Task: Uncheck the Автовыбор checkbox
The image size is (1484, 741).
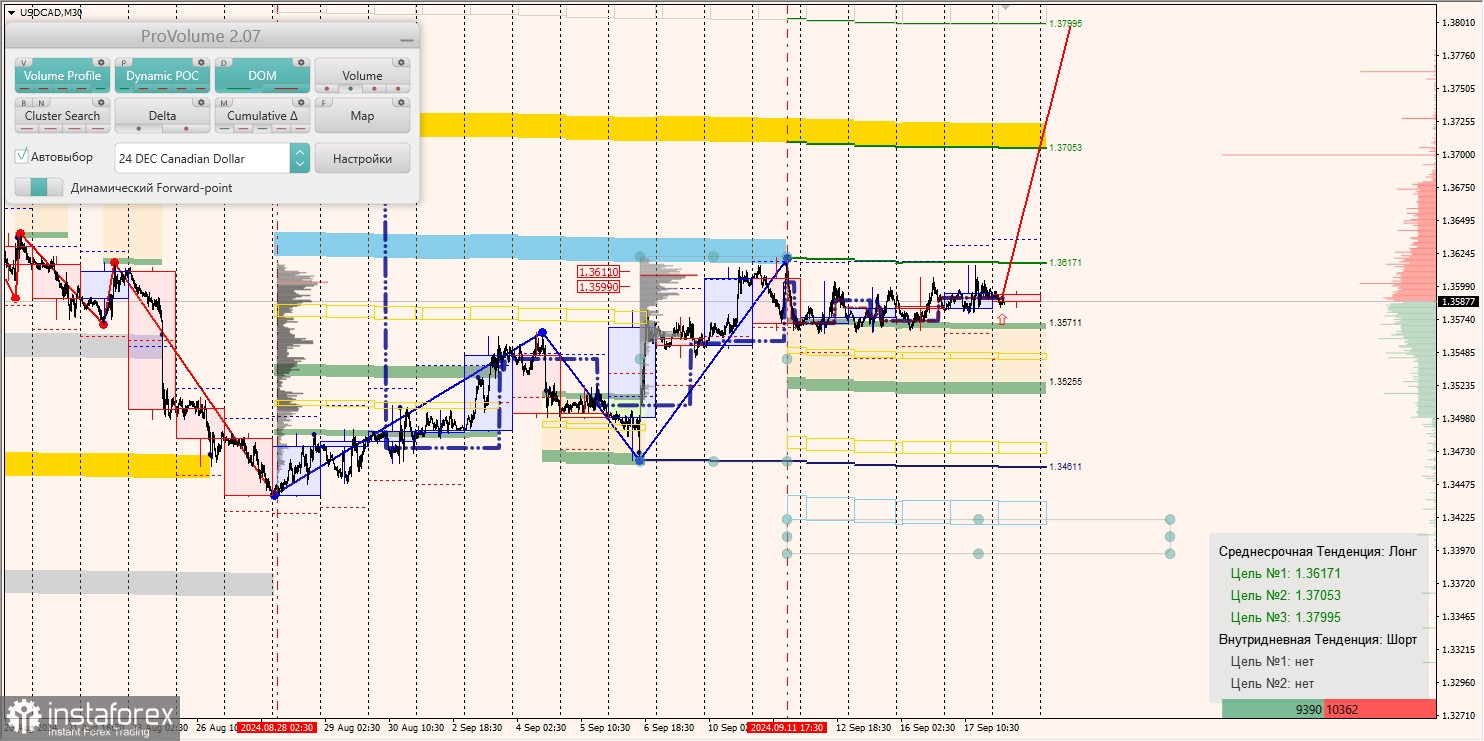Action: [x=22, y=156]
